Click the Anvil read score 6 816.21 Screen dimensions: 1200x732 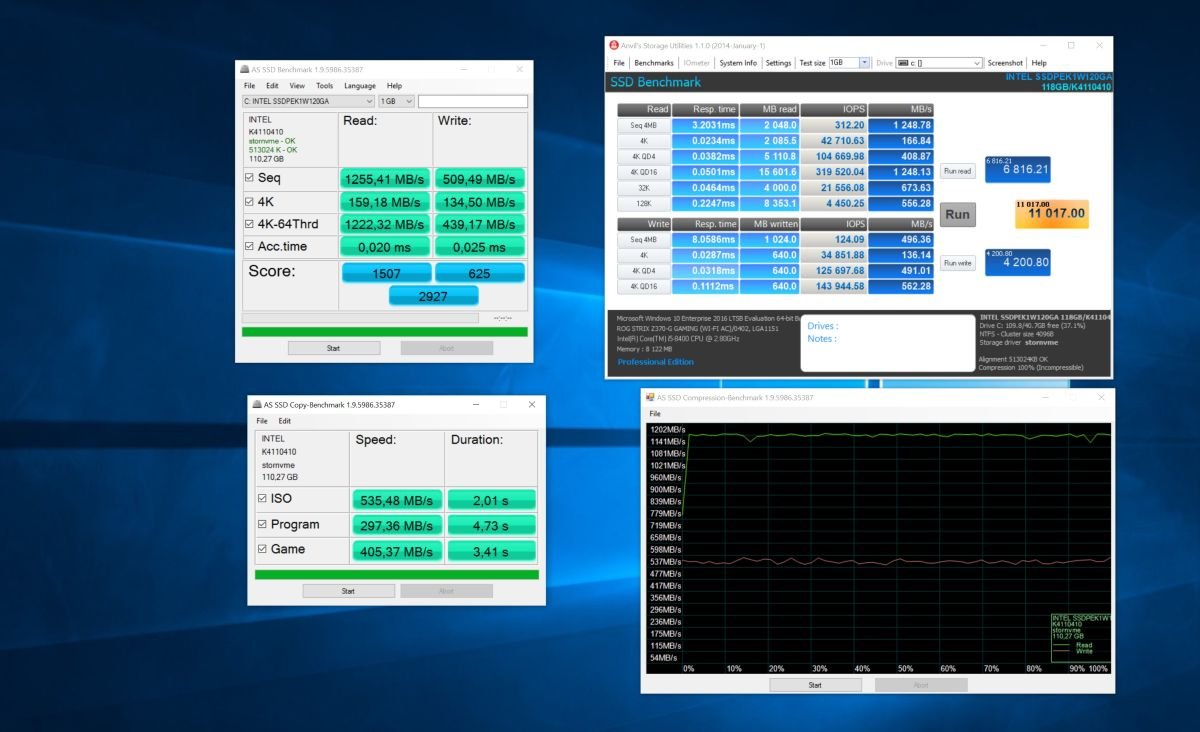(1017, 169)
